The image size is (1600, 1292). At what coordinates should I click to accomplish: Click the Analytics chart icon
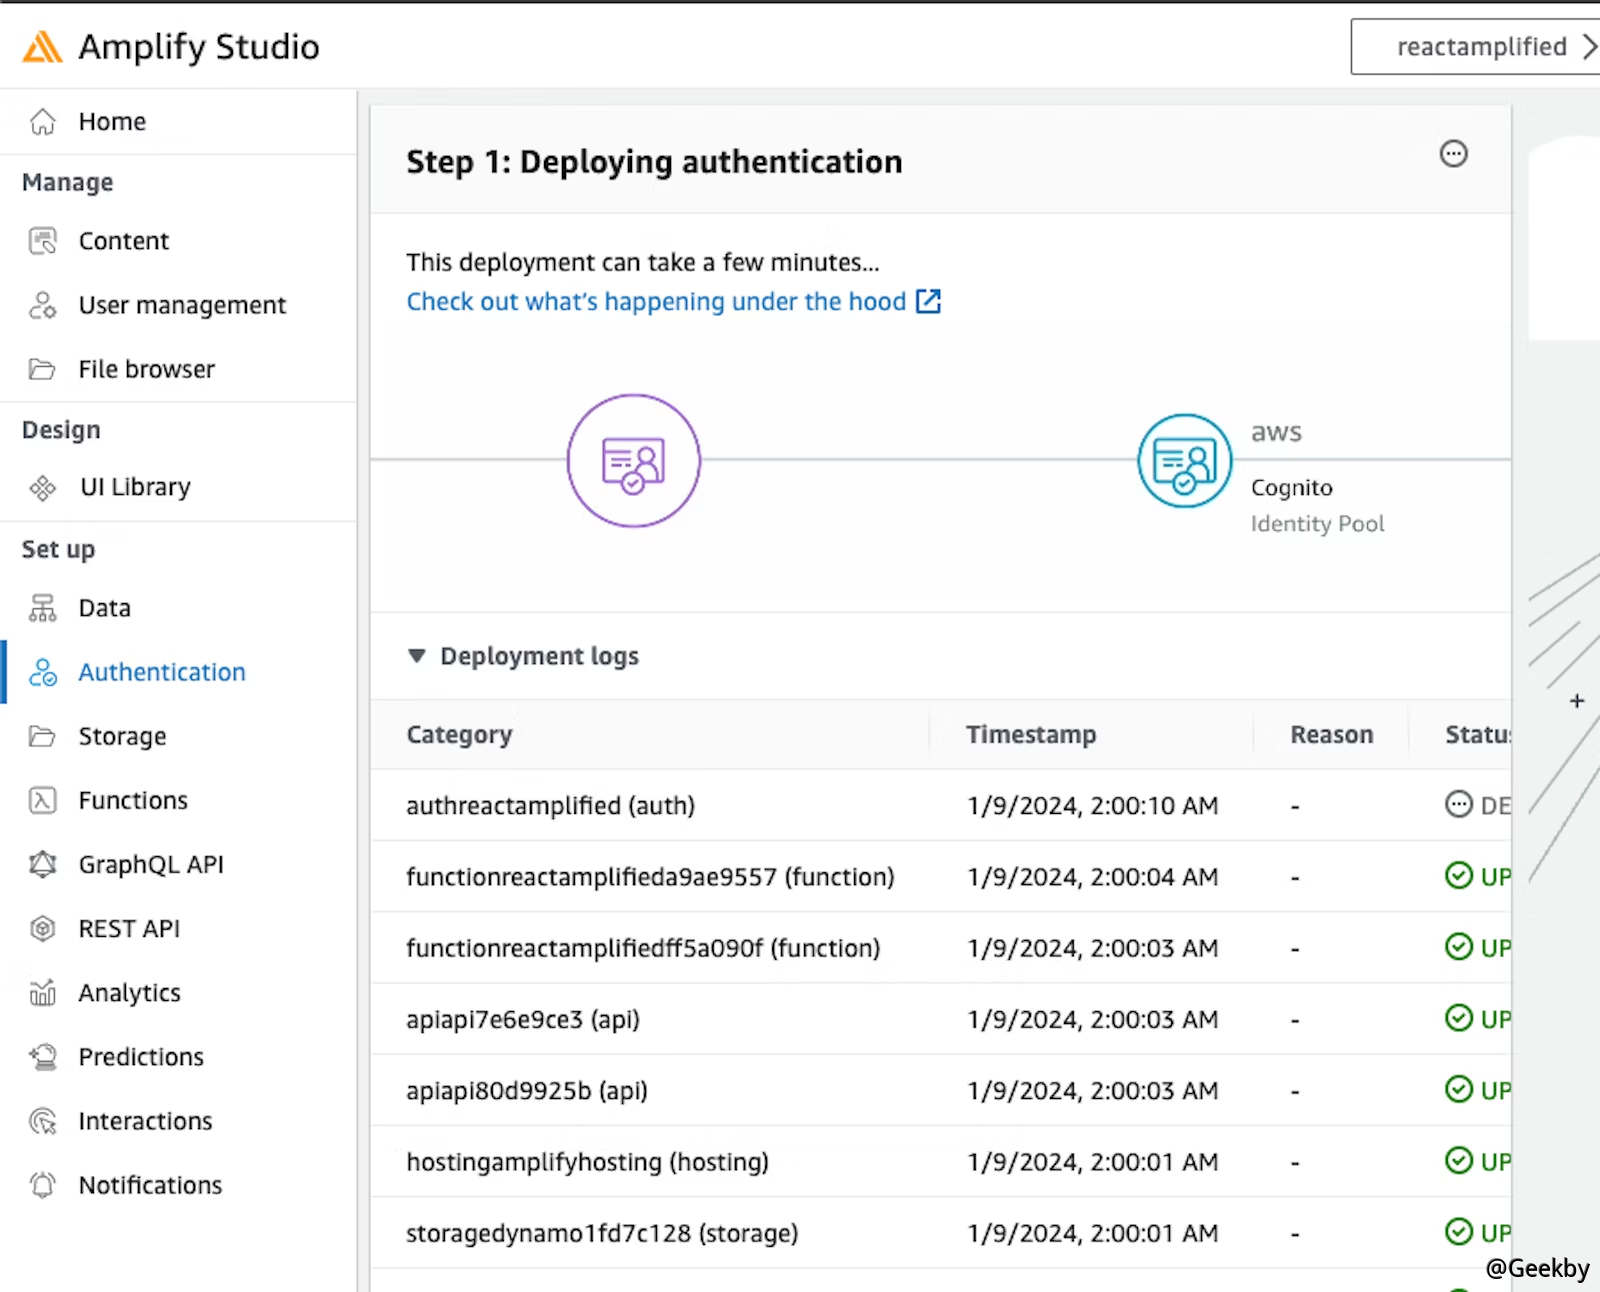[43, 993]
